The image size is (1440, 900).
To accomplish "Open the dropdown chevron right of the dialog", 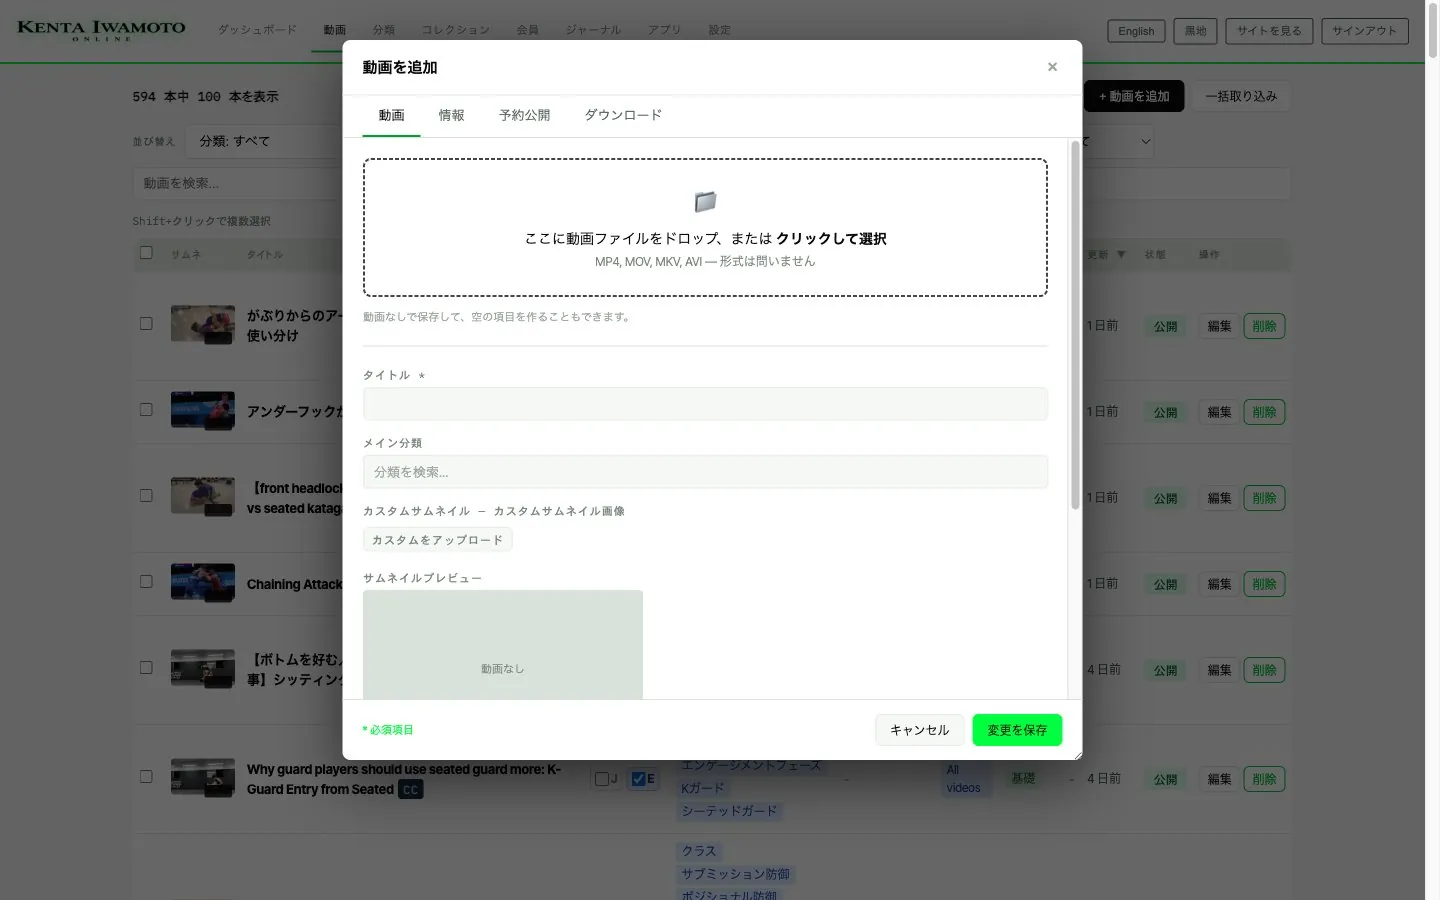I will tap(1146, 142).
